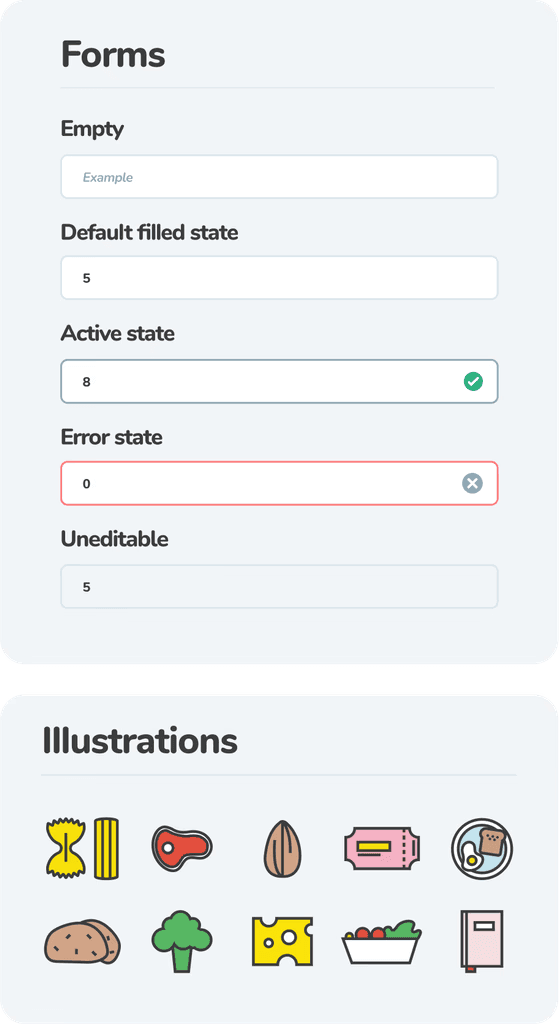Click the gray X clear icon in Error field
The height and width of the screenshot is (1024, 559).
click(x=472, y=483)
